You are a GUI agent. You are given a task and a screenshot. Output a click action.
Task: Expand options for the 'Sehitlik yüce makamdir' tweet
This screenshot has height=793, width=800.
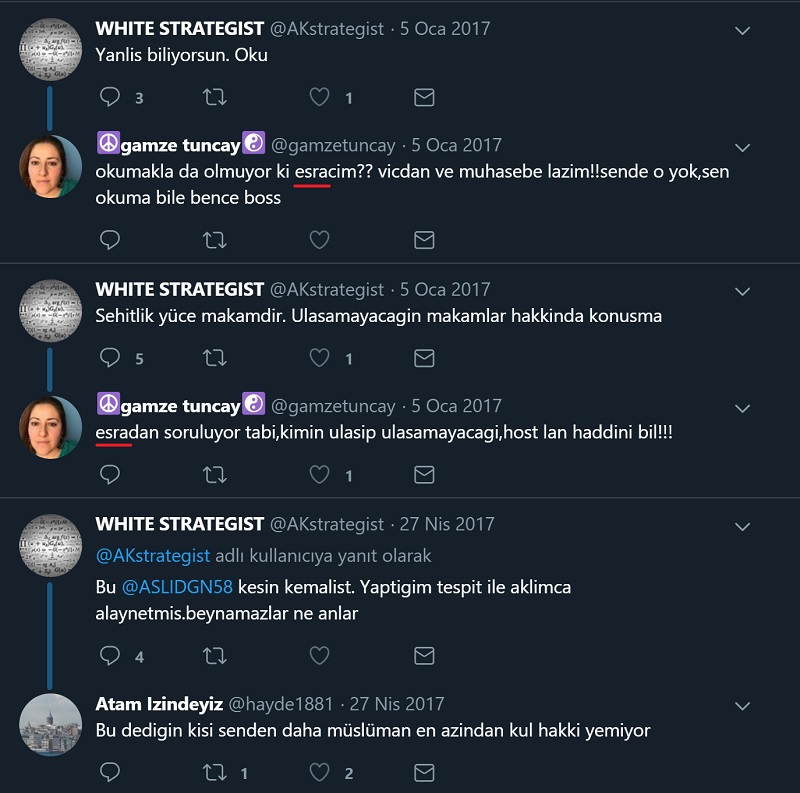coord(742,291)
